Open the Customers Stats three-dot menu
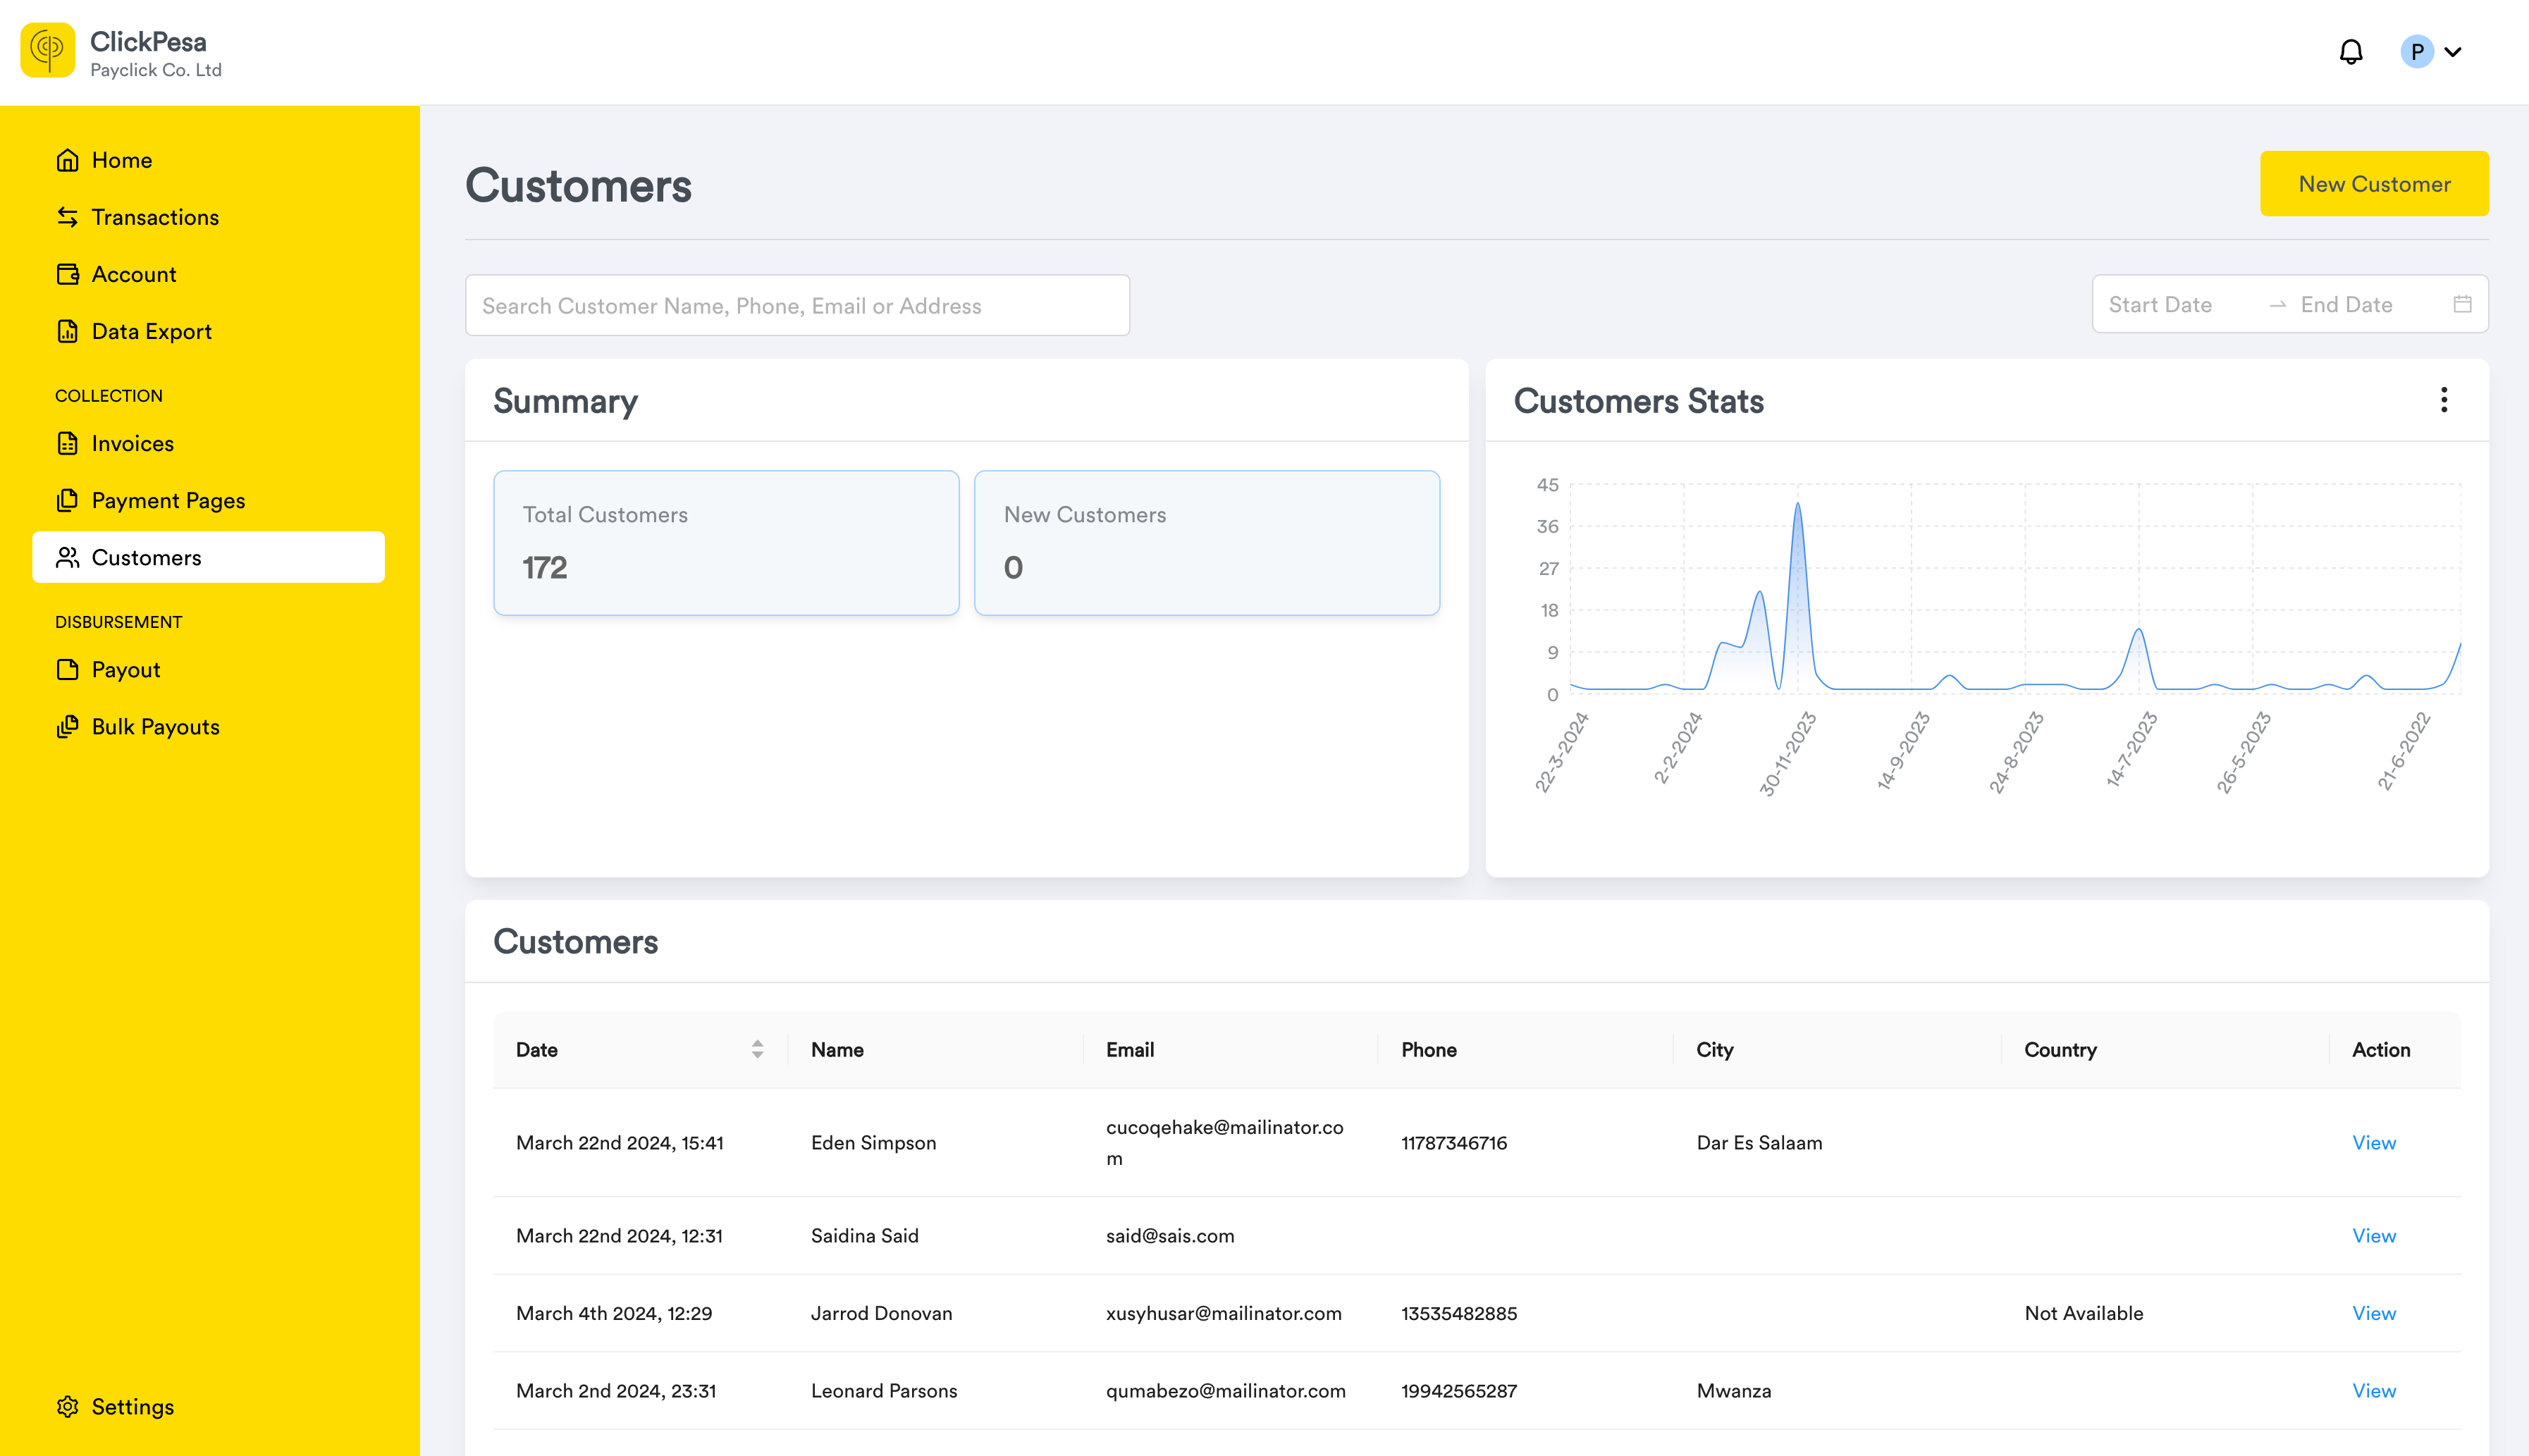 click(2444, 400)
